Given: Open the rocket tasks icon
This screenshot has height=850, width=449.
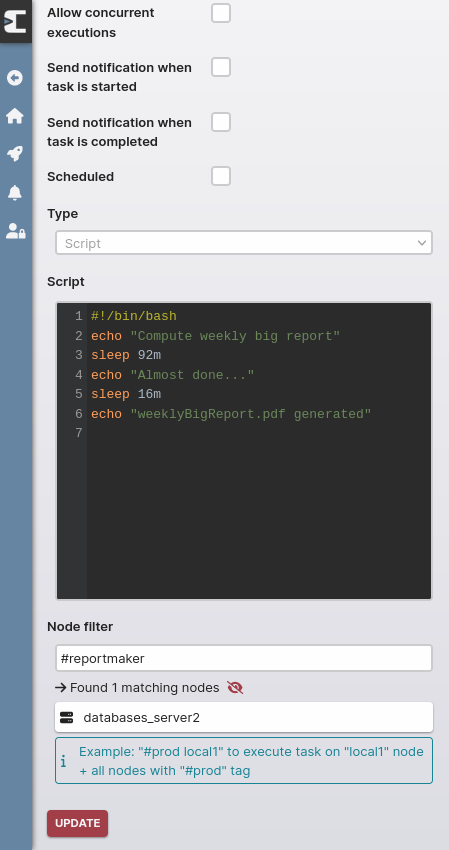Looking at the screenshot, I should (x=15, y=154).
